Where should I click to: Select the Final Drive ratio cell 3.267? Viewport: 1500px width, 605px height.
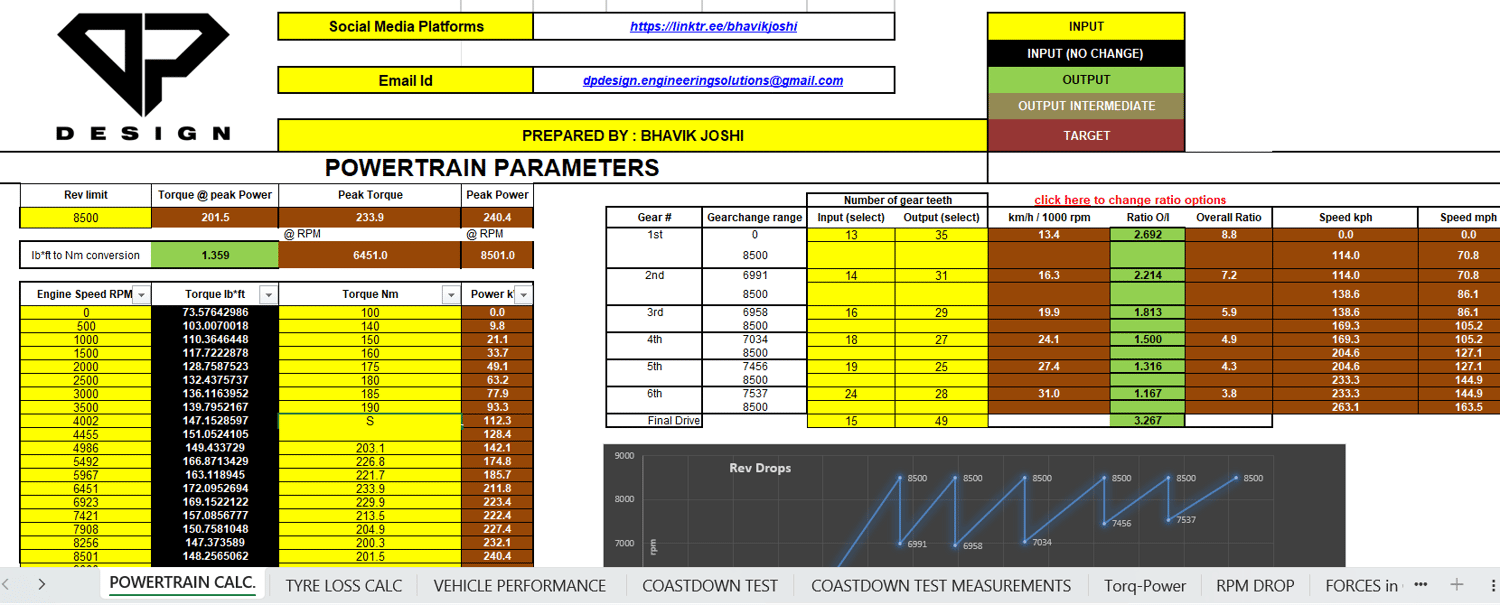pos(1147,421)
